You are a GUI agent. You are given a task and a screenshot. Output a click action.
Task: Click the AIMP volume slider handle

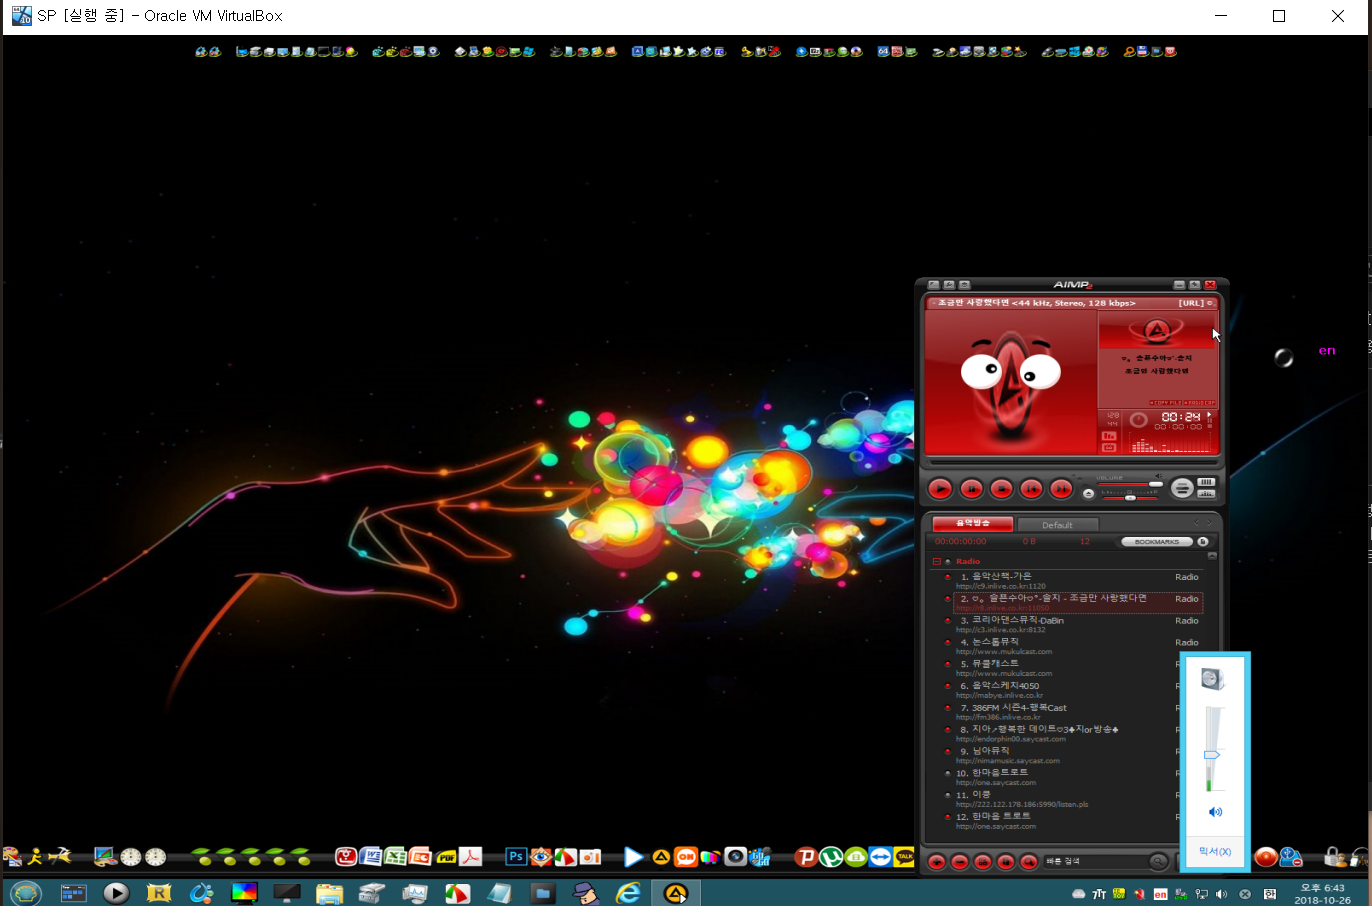[x=1156, y=484]
